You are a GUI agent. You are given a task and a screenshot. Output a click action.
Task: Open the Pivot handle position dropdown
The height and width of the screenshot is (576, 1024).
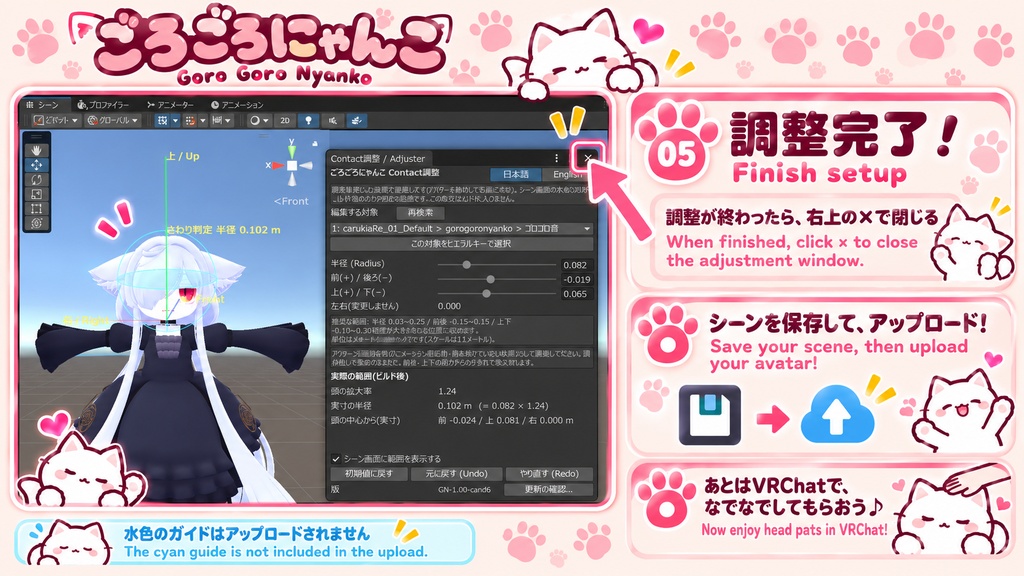point(56,120)
